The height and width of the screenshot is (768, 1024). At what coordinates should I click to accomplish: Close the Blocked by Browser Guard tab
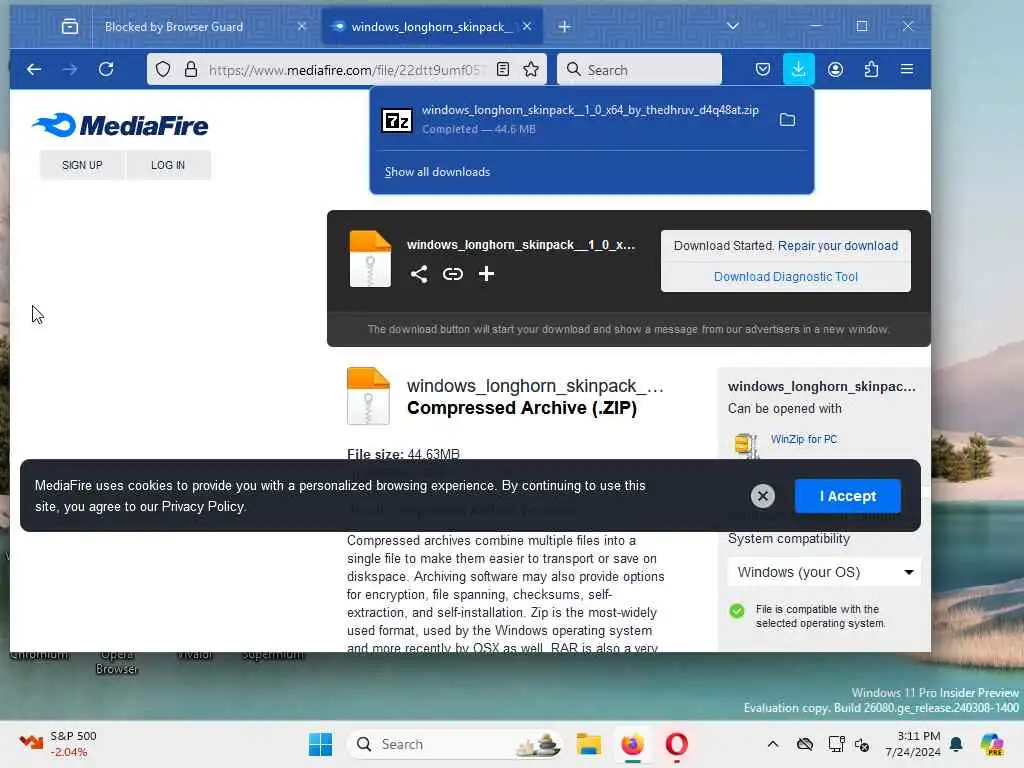click(x=301, y=26)
